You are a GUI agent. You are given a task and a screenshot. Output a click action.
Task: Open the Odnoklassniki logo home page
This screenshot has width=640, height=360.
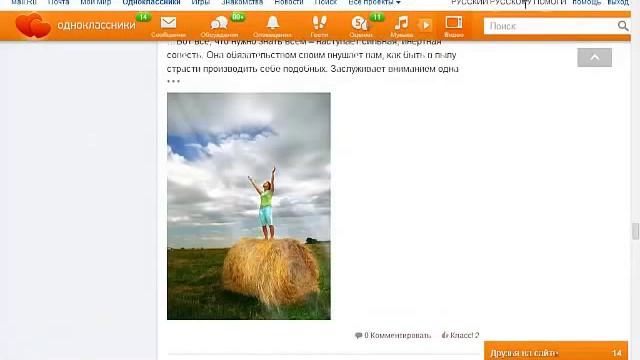pos(76,25)
